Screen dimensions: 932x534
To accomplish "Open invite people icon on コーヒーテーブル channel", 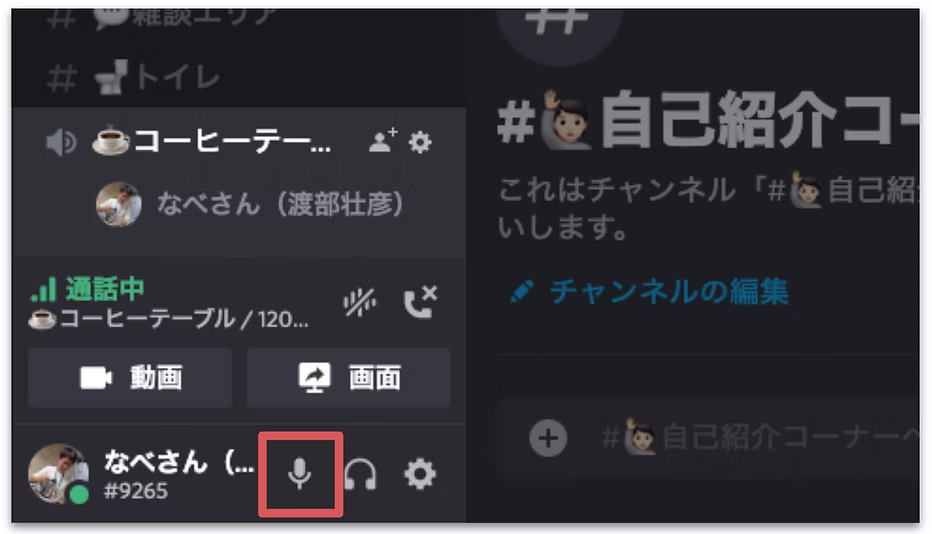I will point(383,142).
